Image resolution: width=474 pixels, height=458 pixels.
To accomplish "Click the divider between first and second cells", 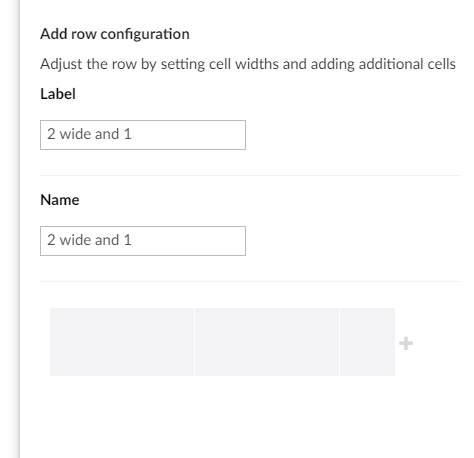I will [x=194, y=342].
